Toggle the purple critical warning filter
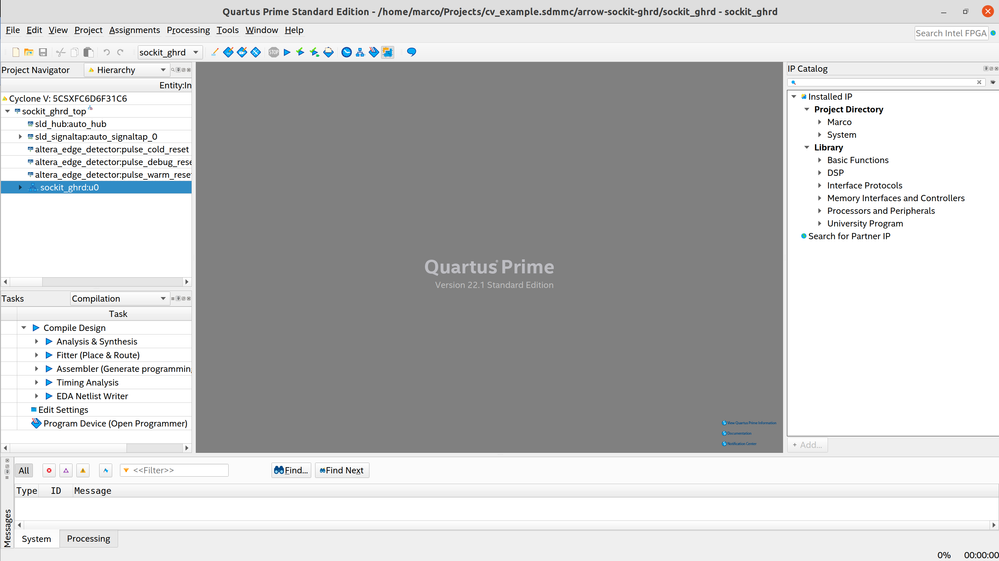 coord(66,471)
